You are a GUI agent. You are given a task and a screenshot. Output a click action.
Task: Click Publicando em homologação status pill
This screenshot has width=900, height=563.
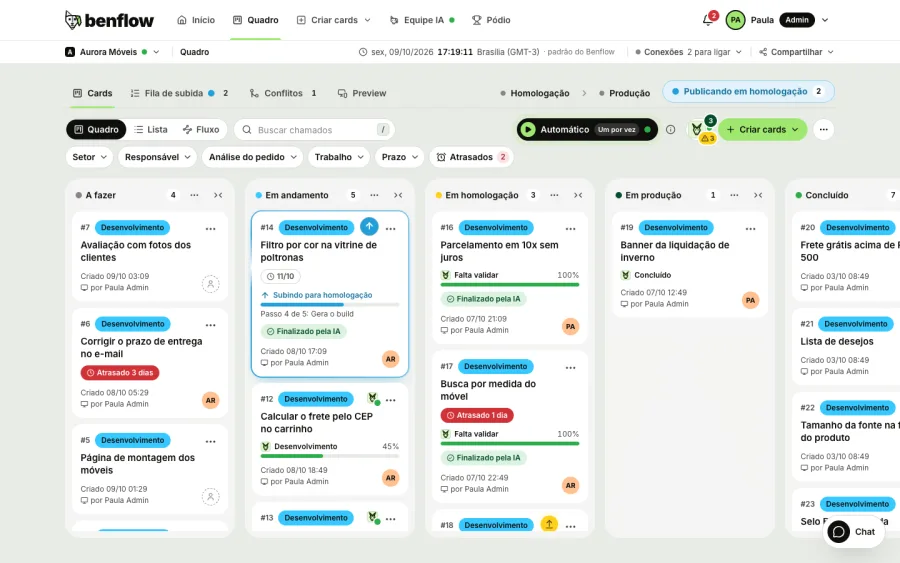click(748, 92)
